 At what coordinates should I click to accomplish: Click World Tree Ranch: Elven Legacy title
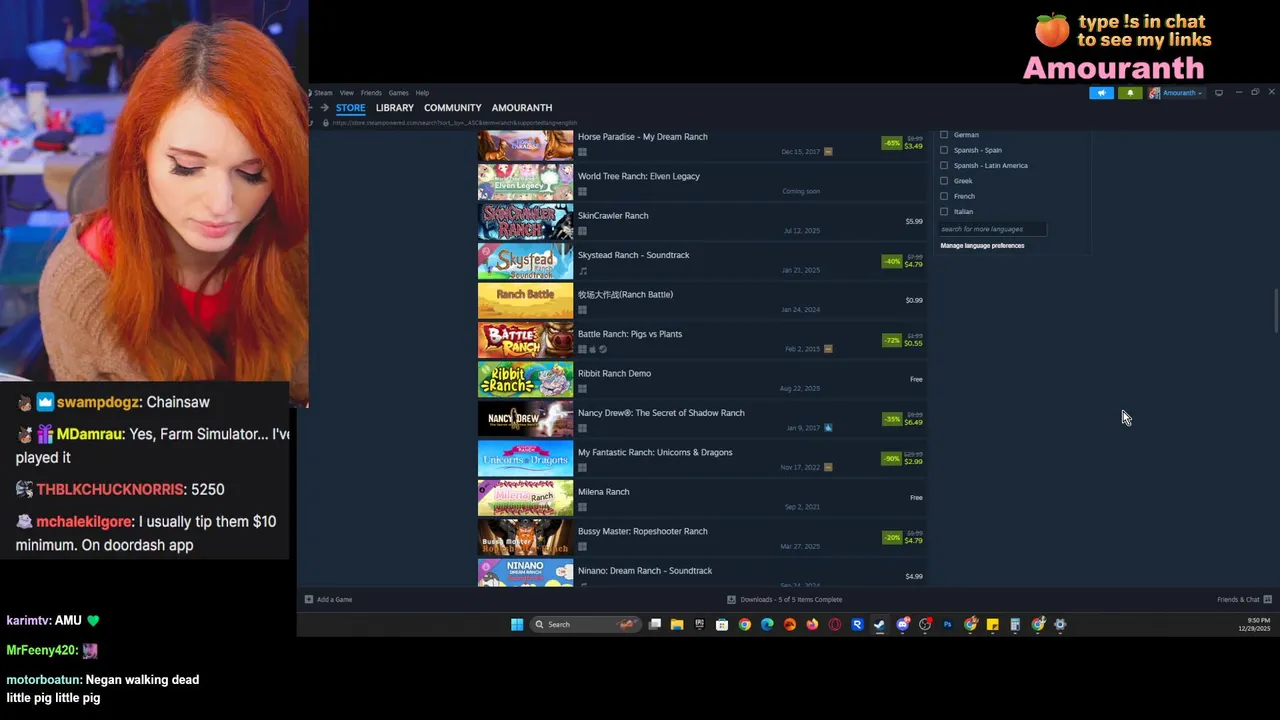[x=638, y=176]
